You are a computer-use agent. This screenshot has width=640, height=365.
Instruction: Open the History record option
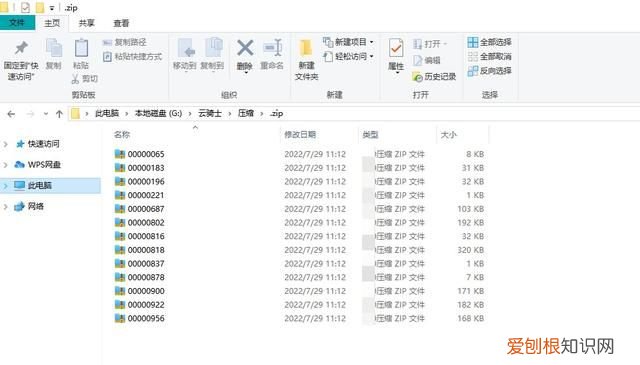click(434, 76)
